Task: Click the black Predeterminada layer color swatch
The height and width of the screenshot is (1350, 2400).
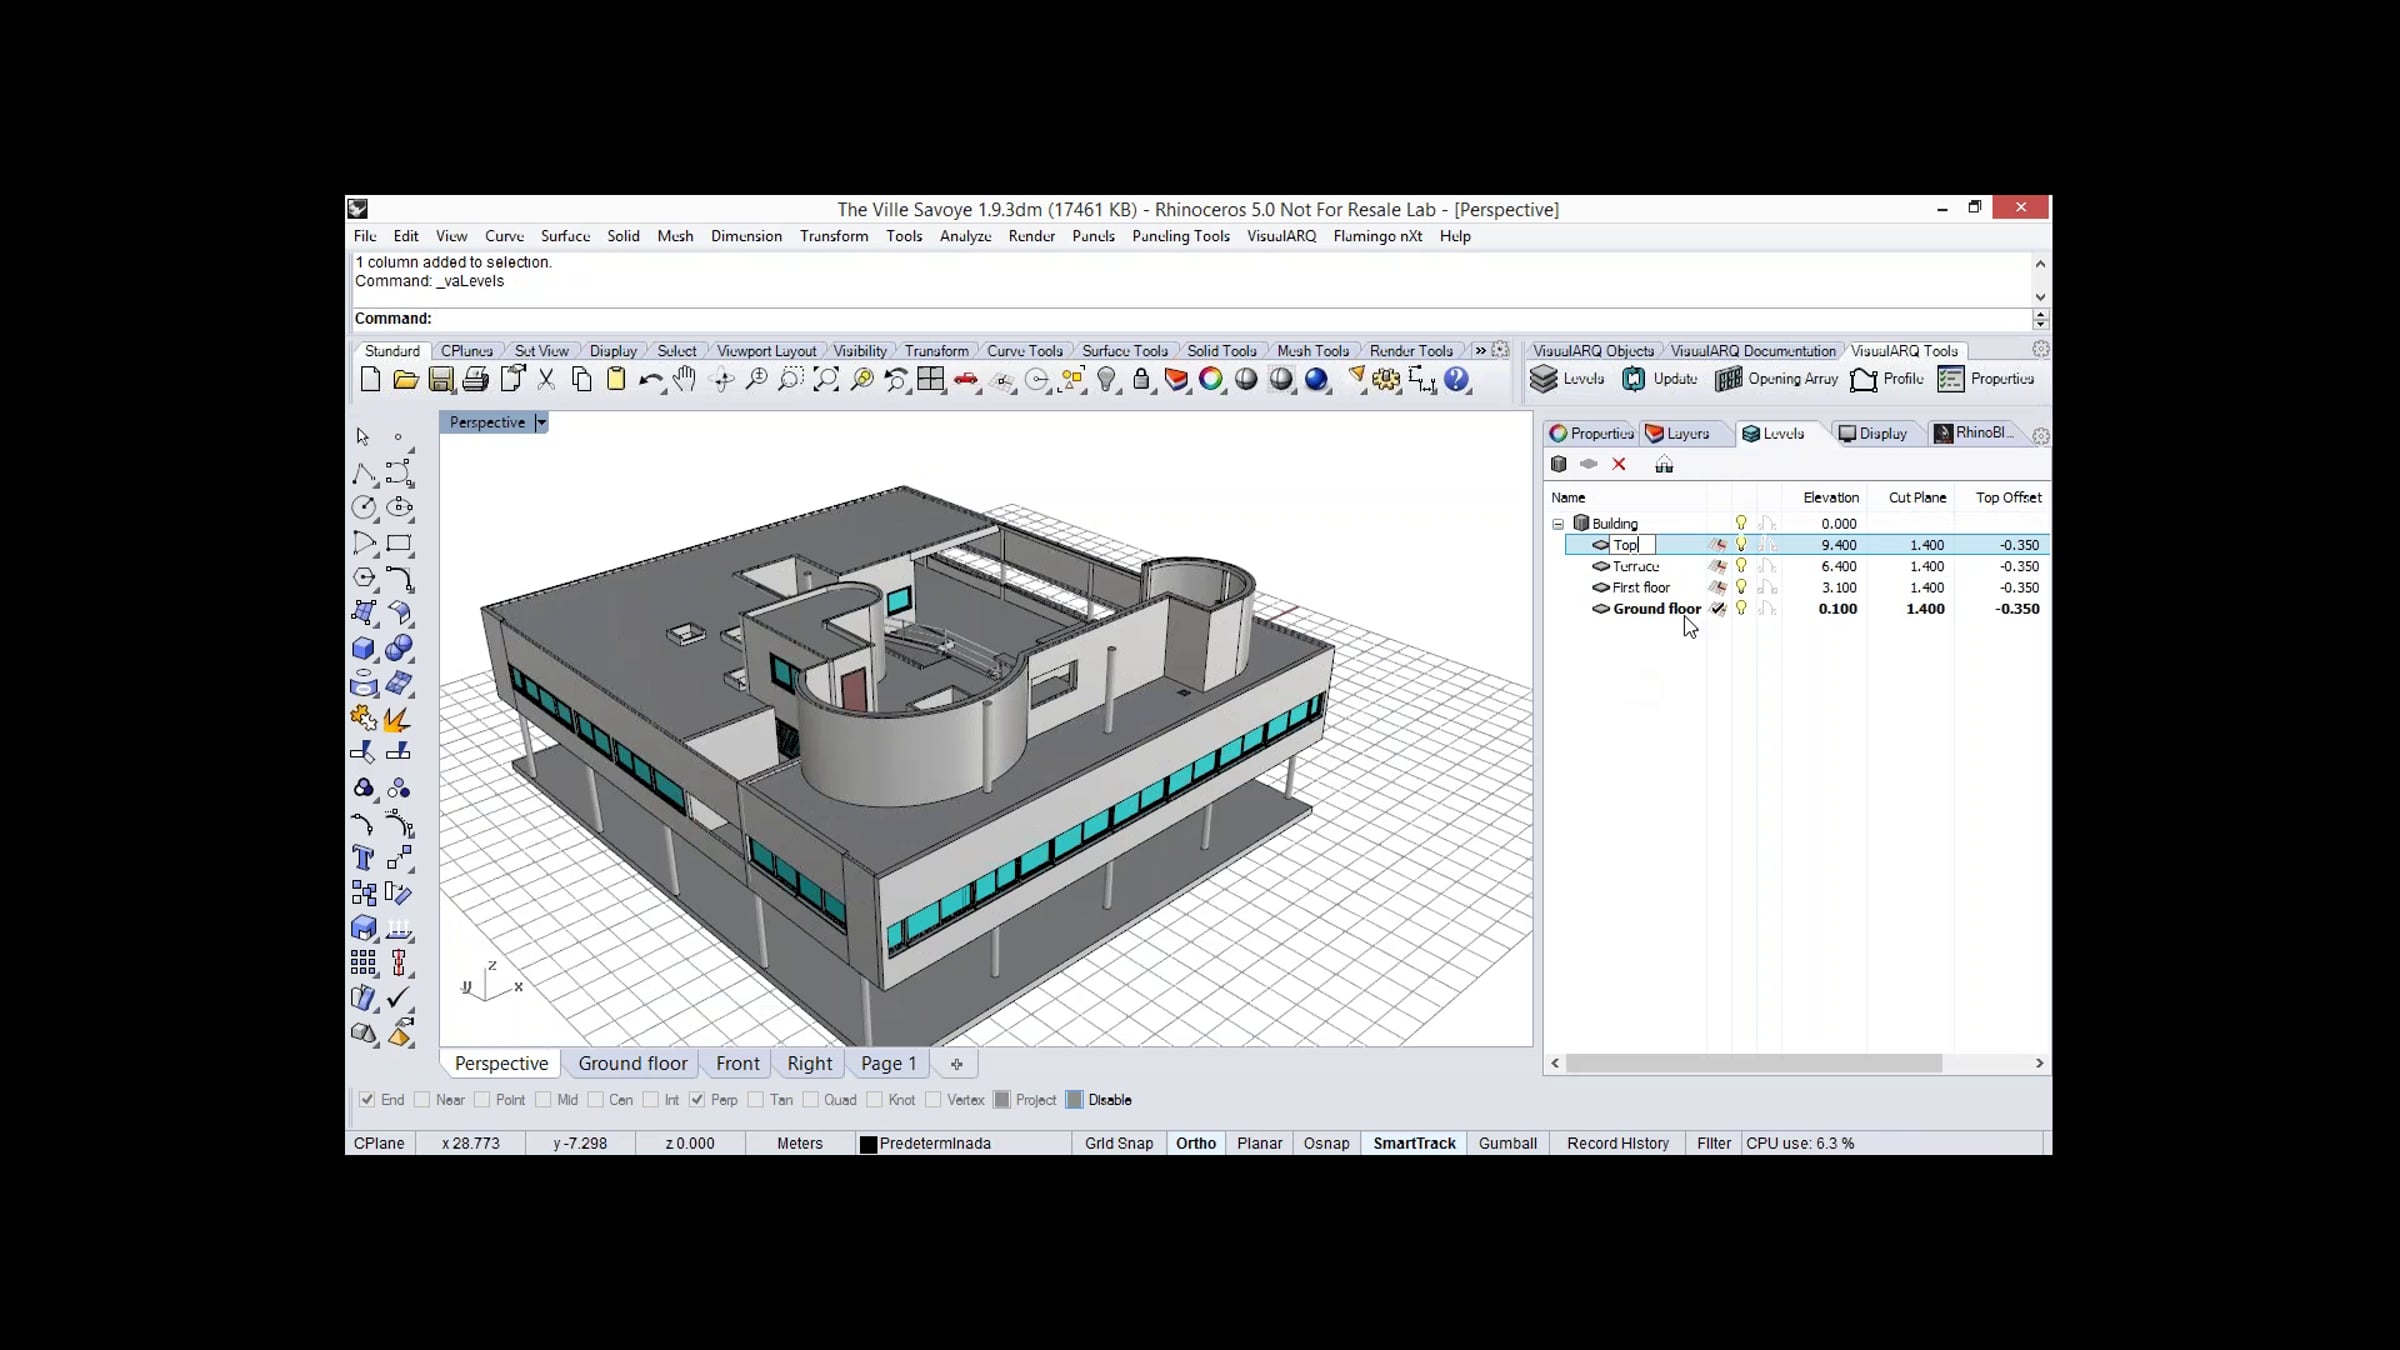Action: (869, 1144)
